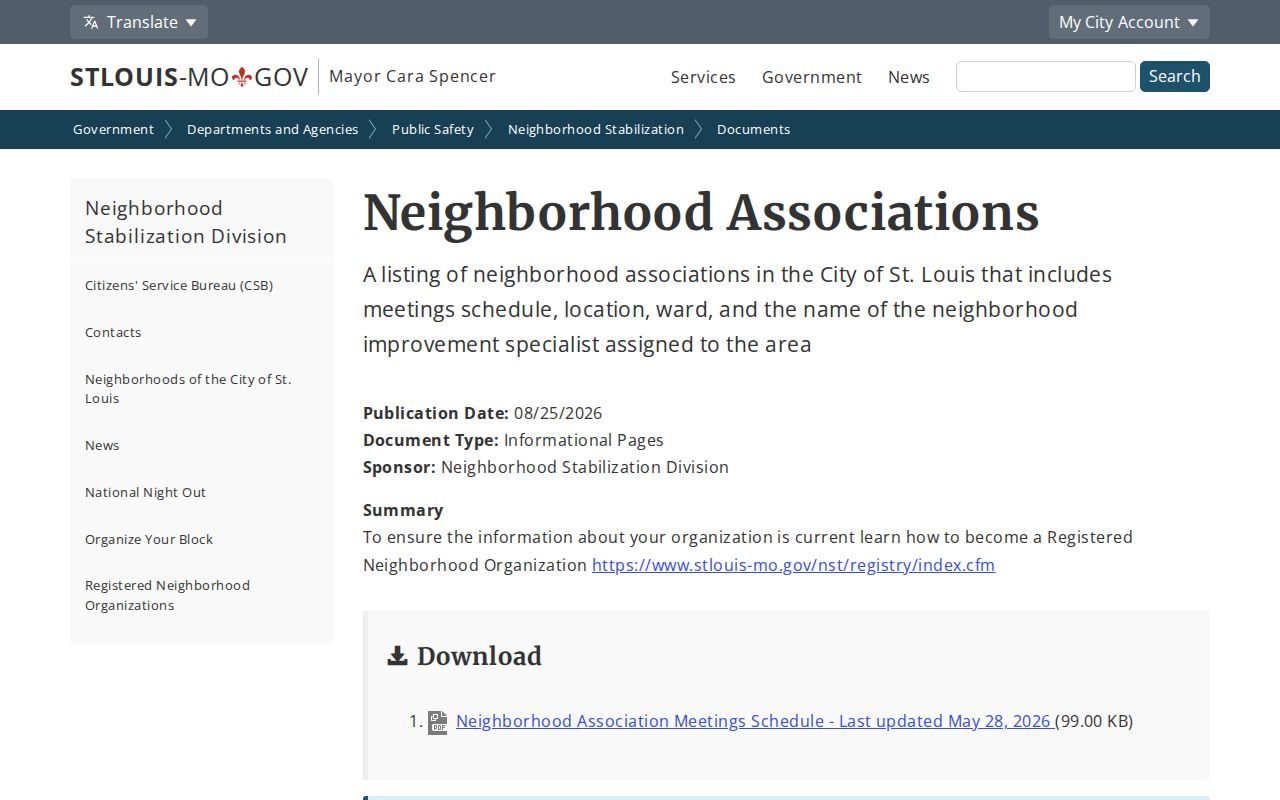This screenshot has height=800, width=1280.
Task: Click the Search button
Action: tap(1175, 76)
